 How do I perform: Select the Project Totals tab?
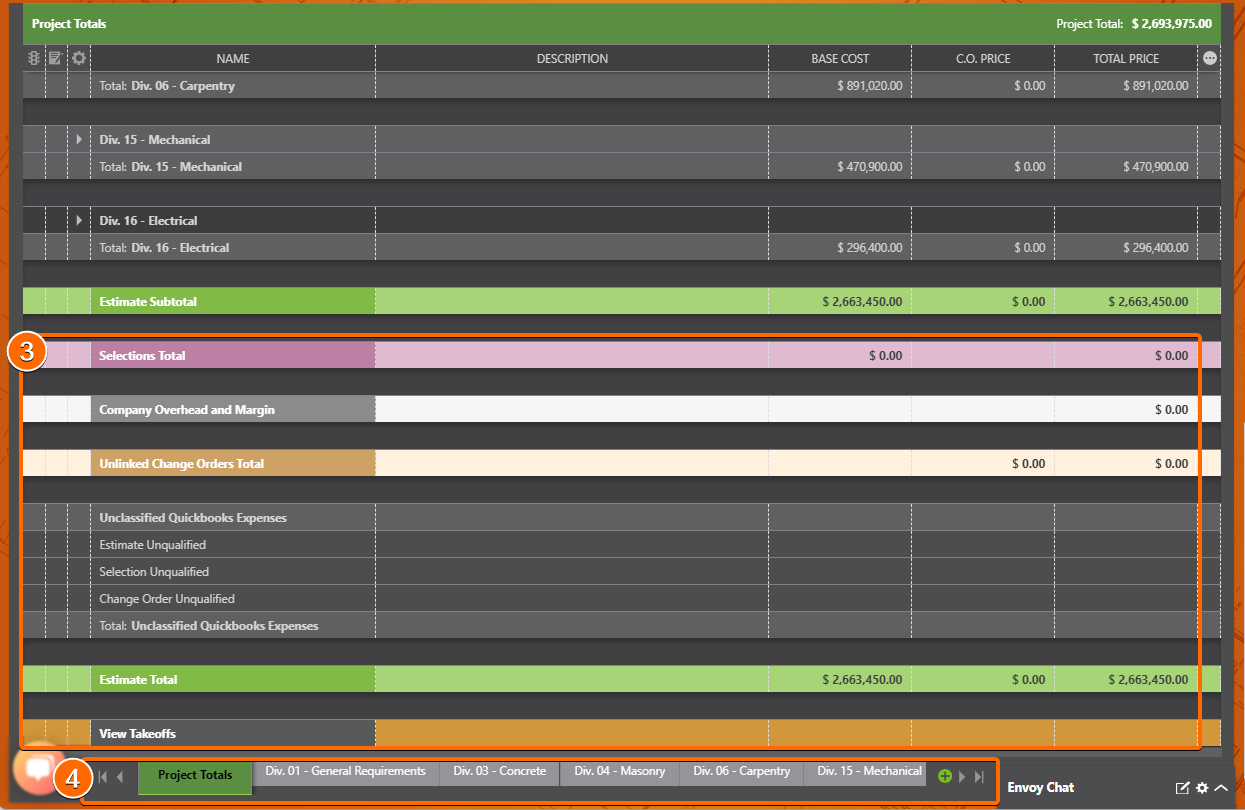[194, 774]
